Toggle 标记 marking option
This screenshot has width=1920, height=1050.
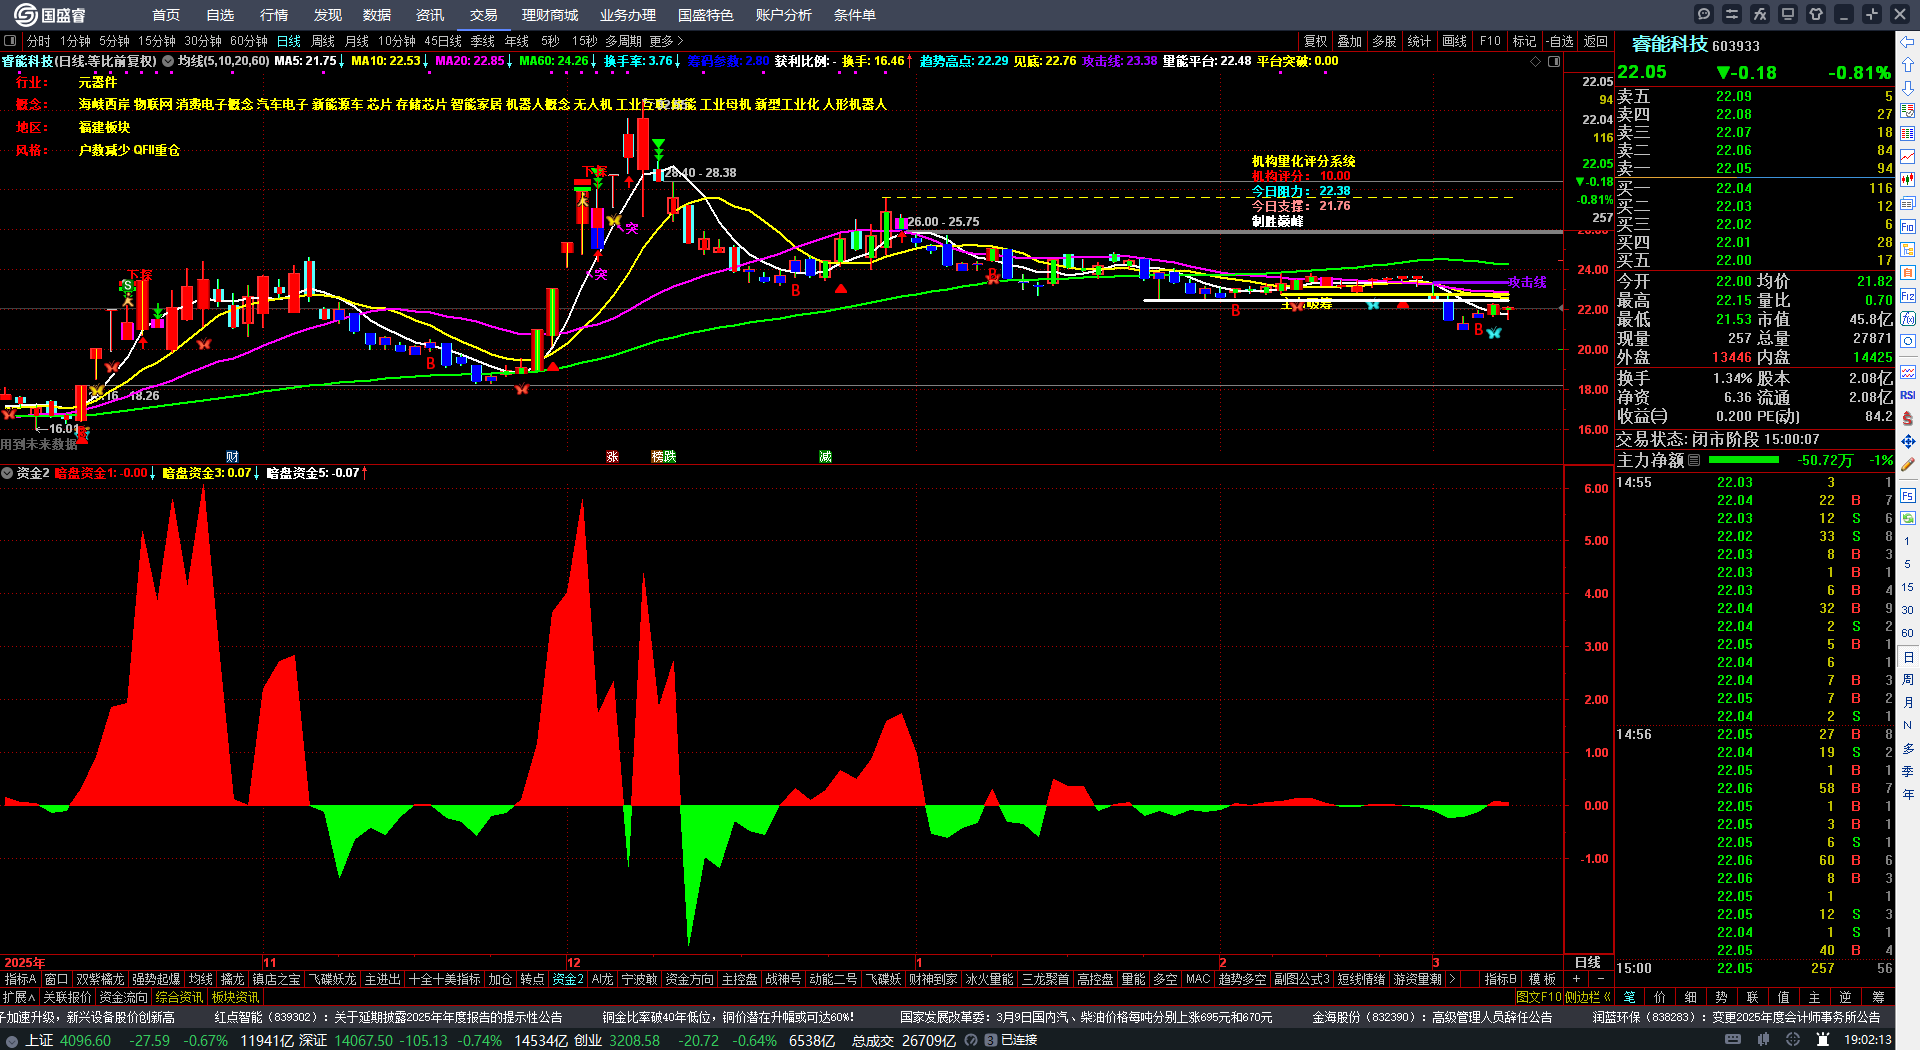(1525, 41)
